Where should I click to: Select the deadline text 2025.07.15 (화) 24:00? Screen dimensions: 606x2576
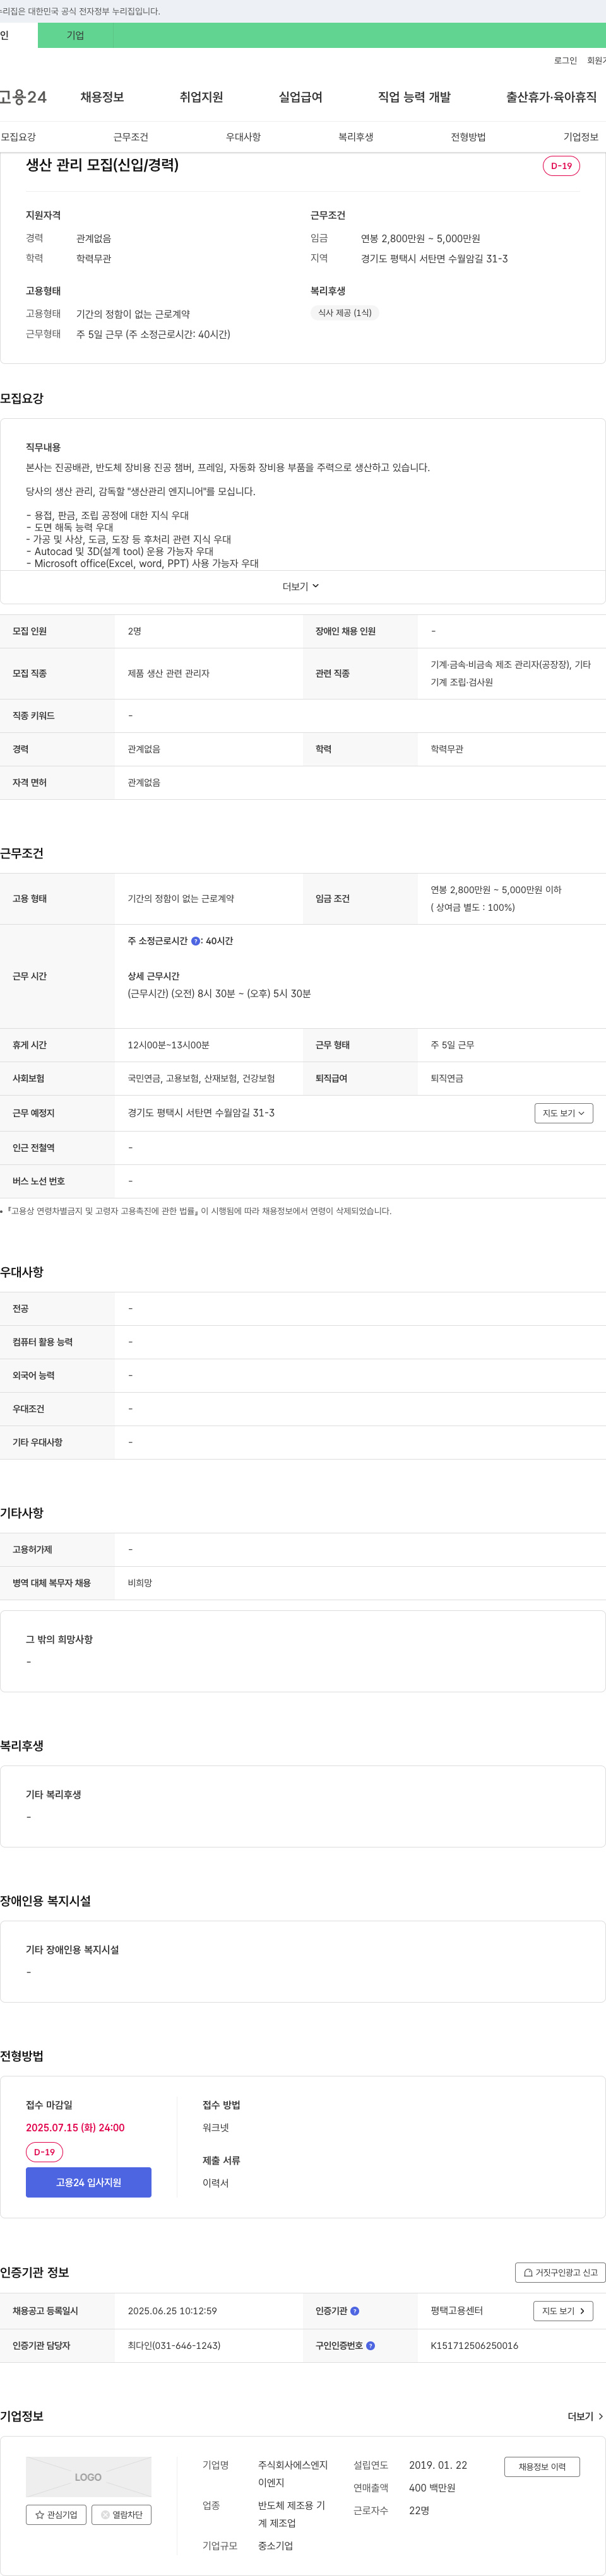75,2128
